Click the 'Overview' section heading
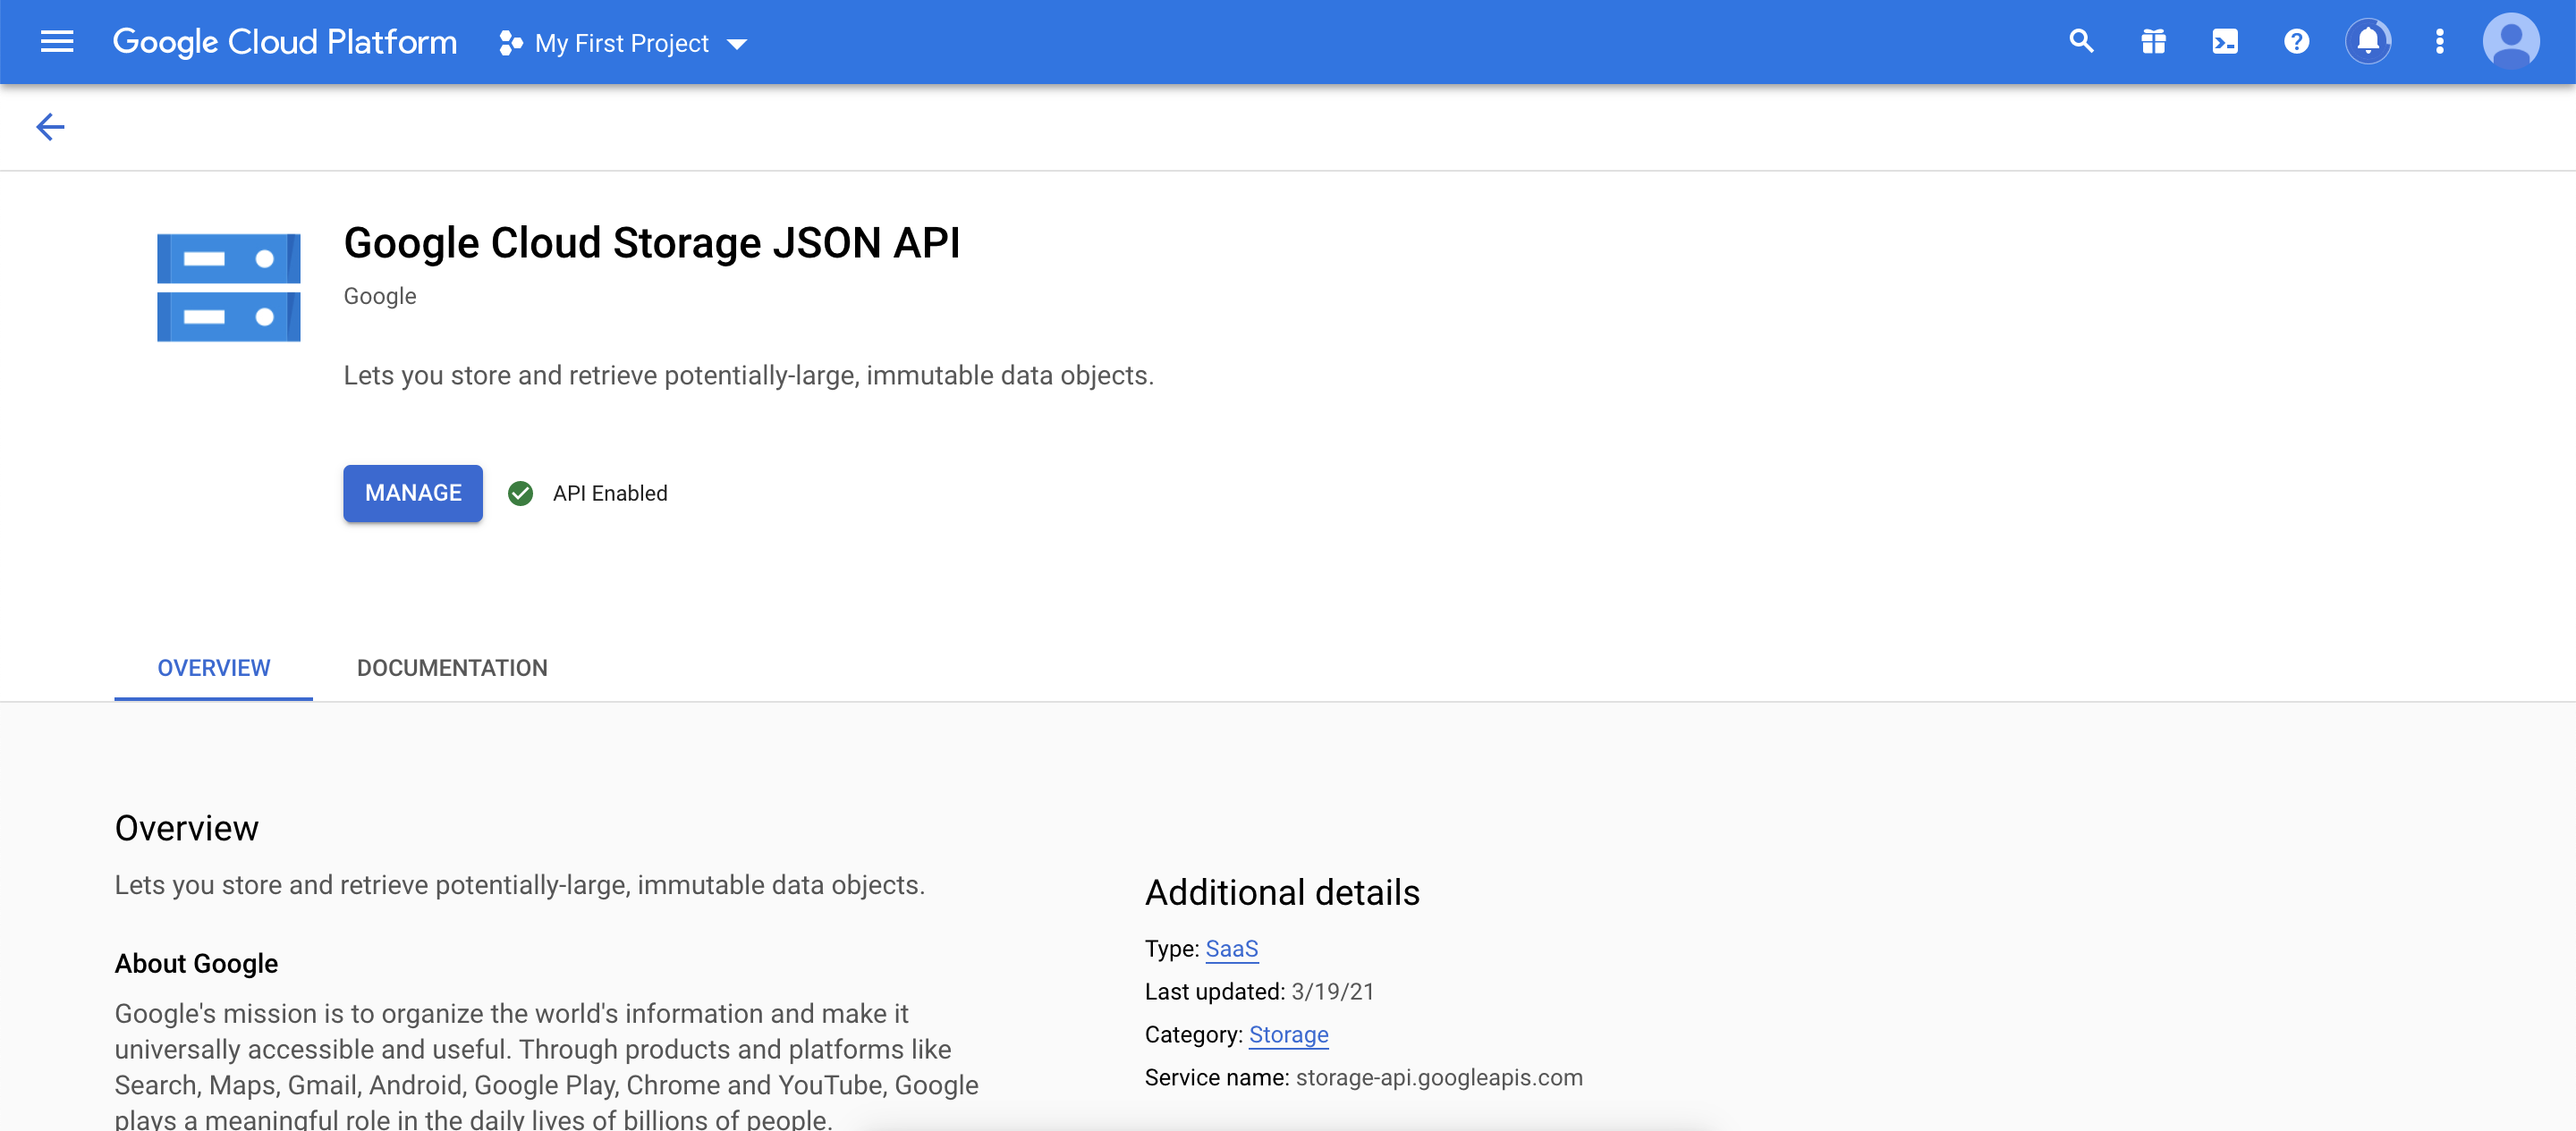Image resolution: width=2576 pixels, height=1131 pixels. [187, 829]
